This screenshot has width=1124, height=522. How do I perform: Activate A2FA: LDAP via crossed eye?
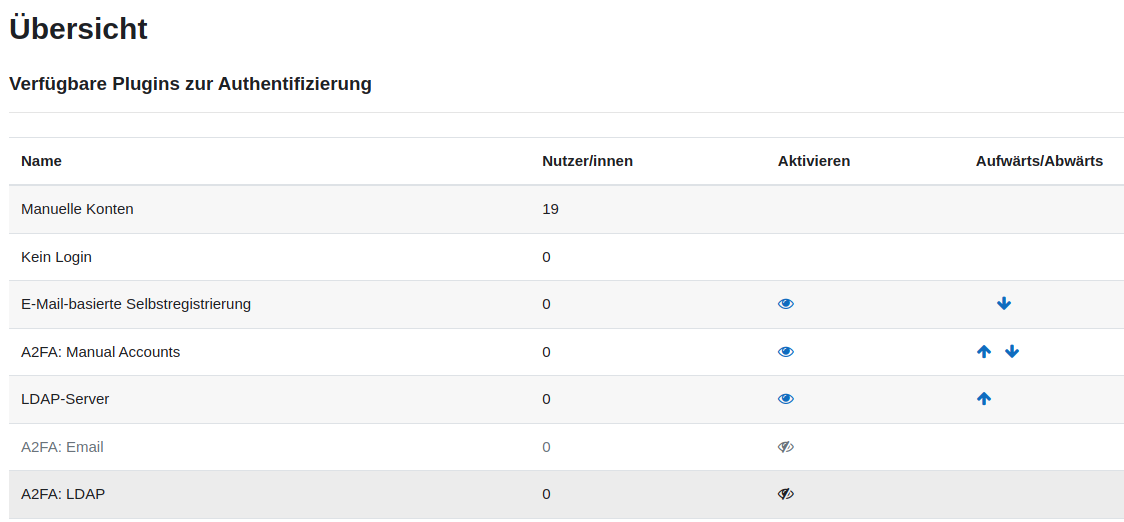(x=786, y=494)
